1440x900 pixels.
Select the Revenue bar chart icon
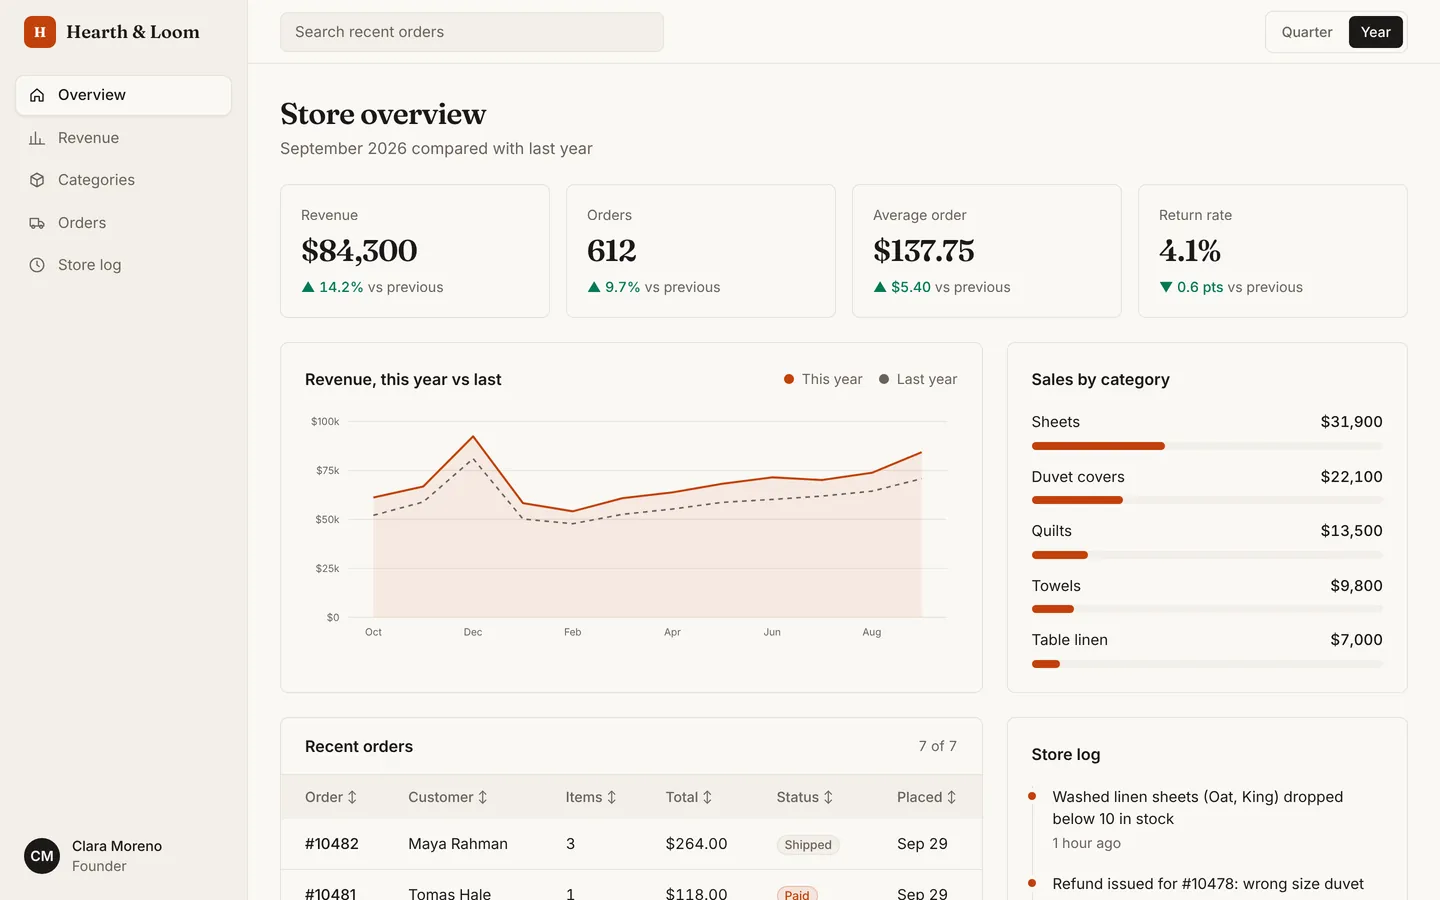coord(37,138)
